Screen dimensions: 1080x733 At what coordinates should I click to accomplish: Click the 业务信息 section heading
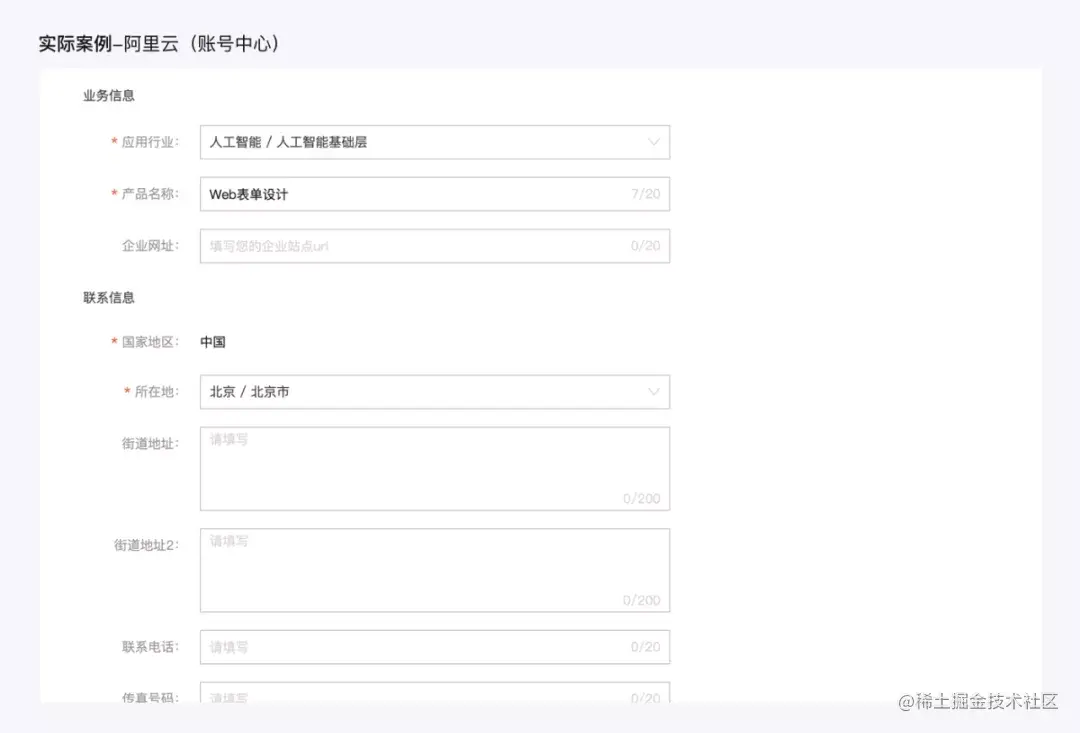[109, 96]
